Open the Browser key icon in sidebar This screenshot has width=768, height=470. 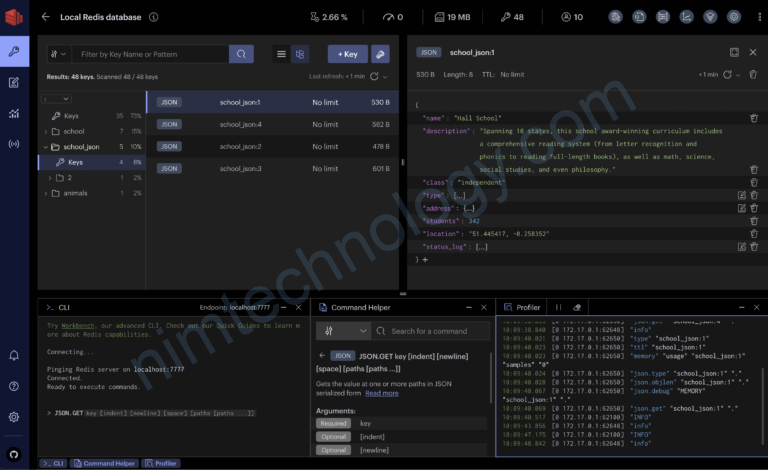pos(14,51)
